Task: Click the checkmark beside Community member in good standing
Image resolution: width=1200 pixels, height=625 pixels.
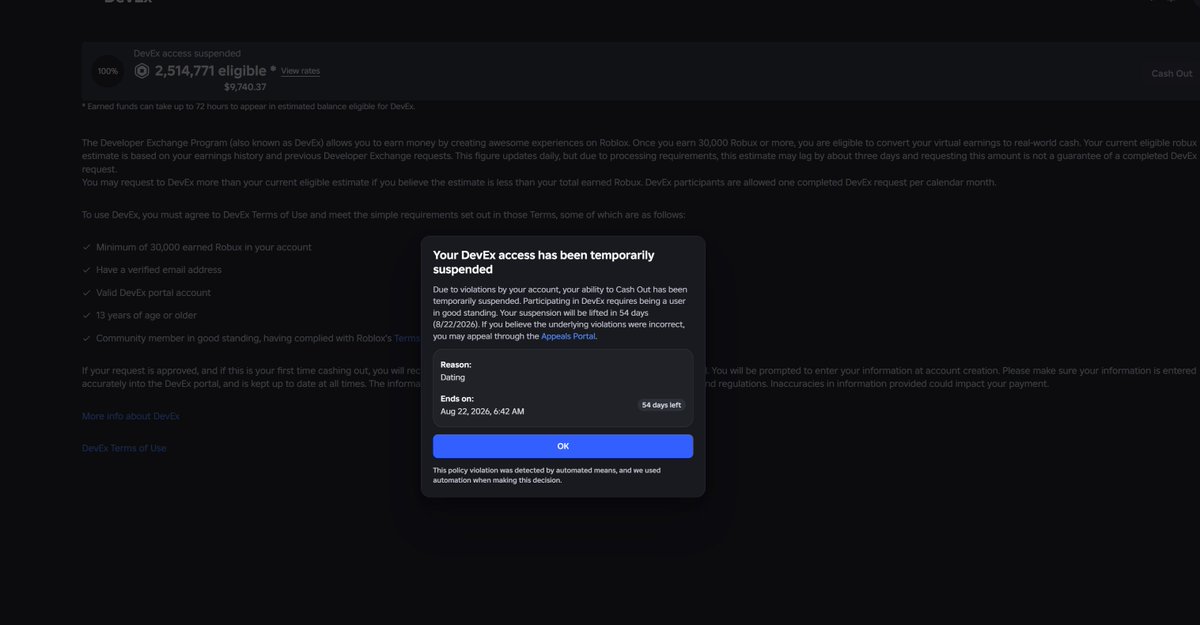Action: (87, 338)
